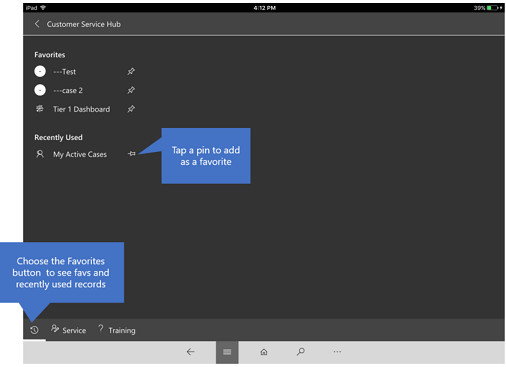Toggle the highlighted menu button in the bottom bar
Image resolution: width=506 pixels, height=367 pixels.
pyautogui.click(x=227, y=352)
